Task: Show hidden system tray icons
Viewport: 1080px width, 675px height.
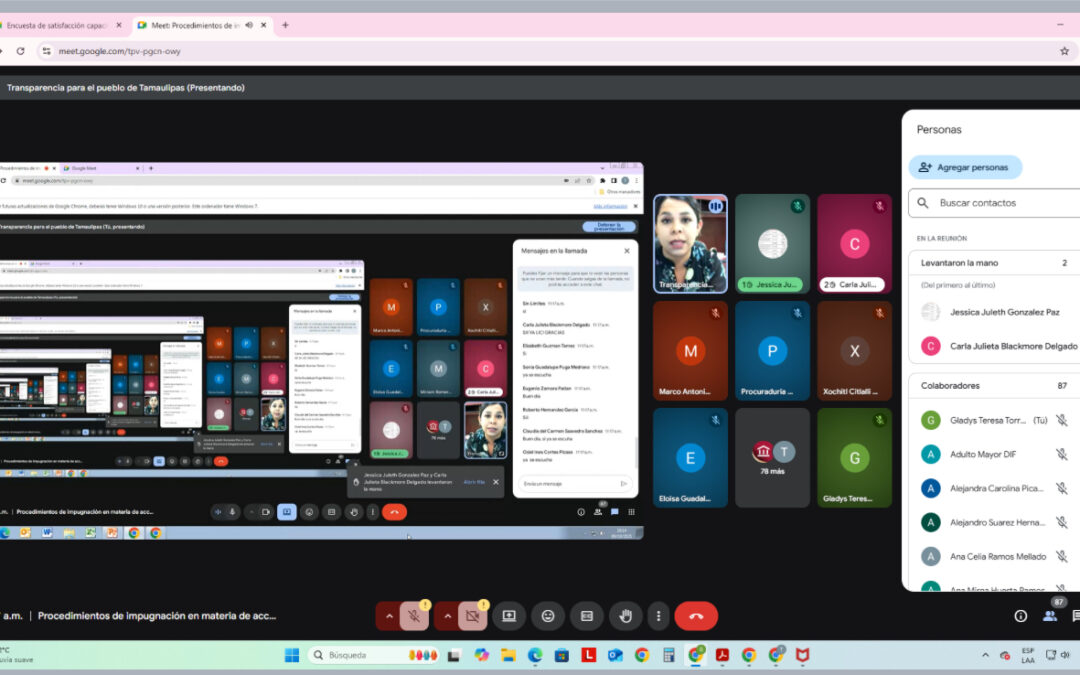Action: coord(986,655)
